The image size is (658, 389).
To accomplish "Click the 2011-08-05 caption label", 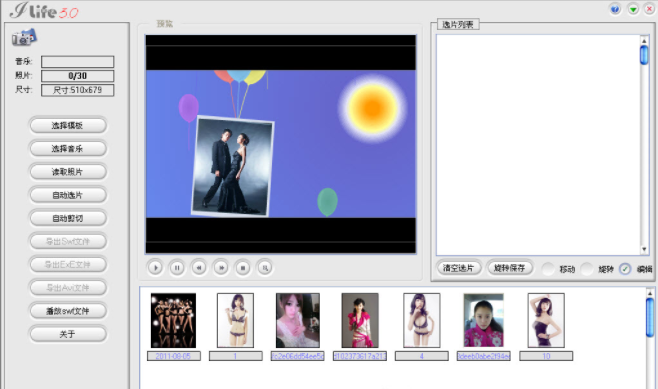I will tap(174, 356).
